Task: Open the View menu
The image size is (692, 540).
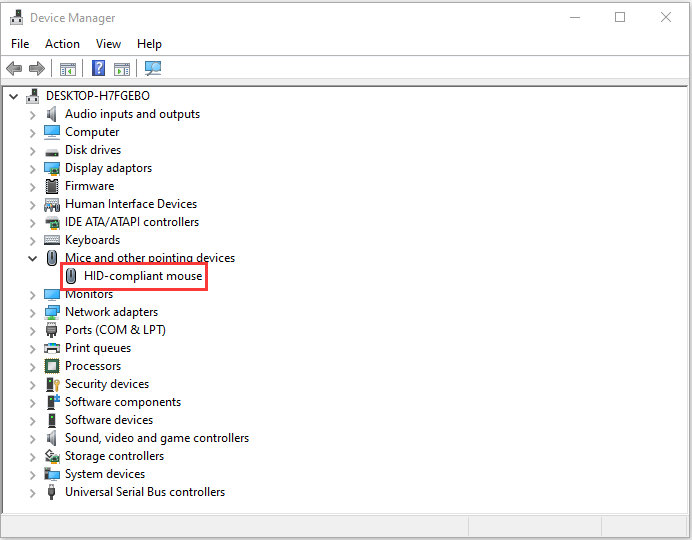Action: click(108, 44)
